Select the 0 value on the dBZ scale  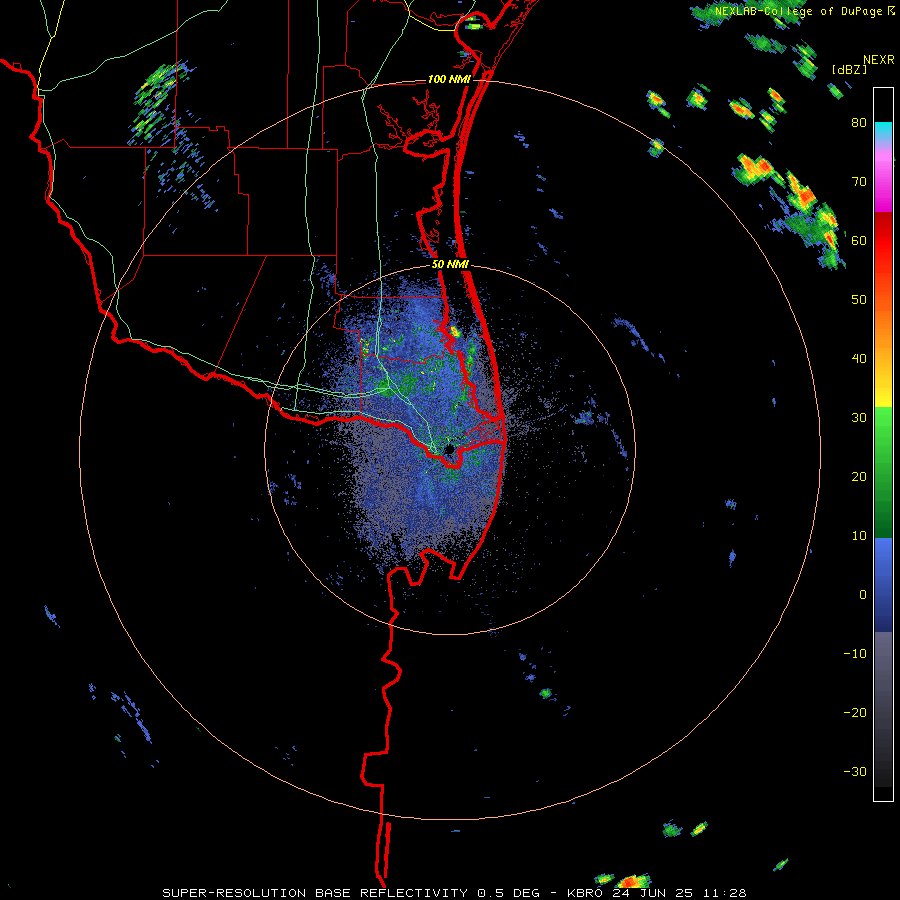click(x=863, y=595)
